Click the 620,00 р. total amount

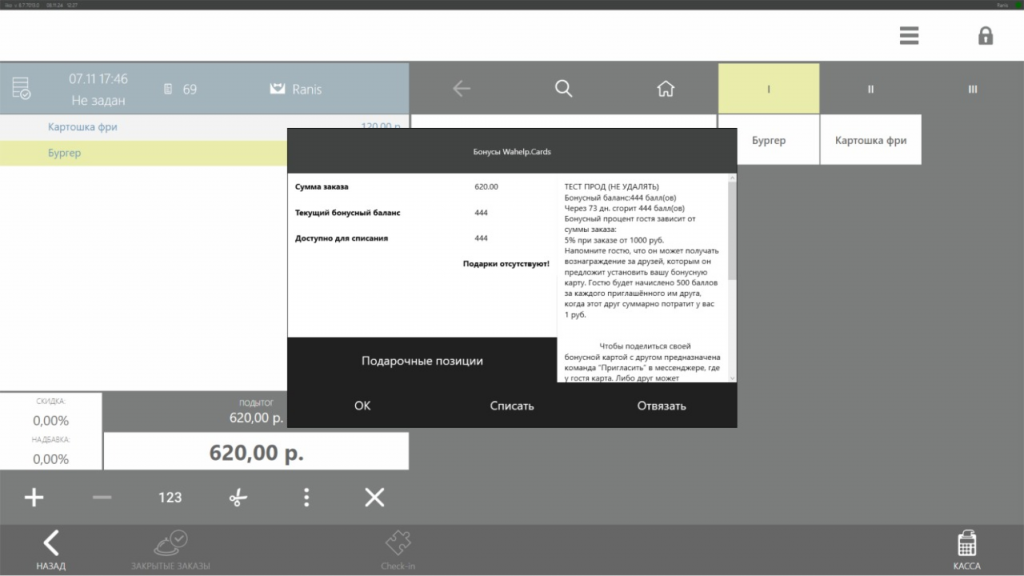256,452
